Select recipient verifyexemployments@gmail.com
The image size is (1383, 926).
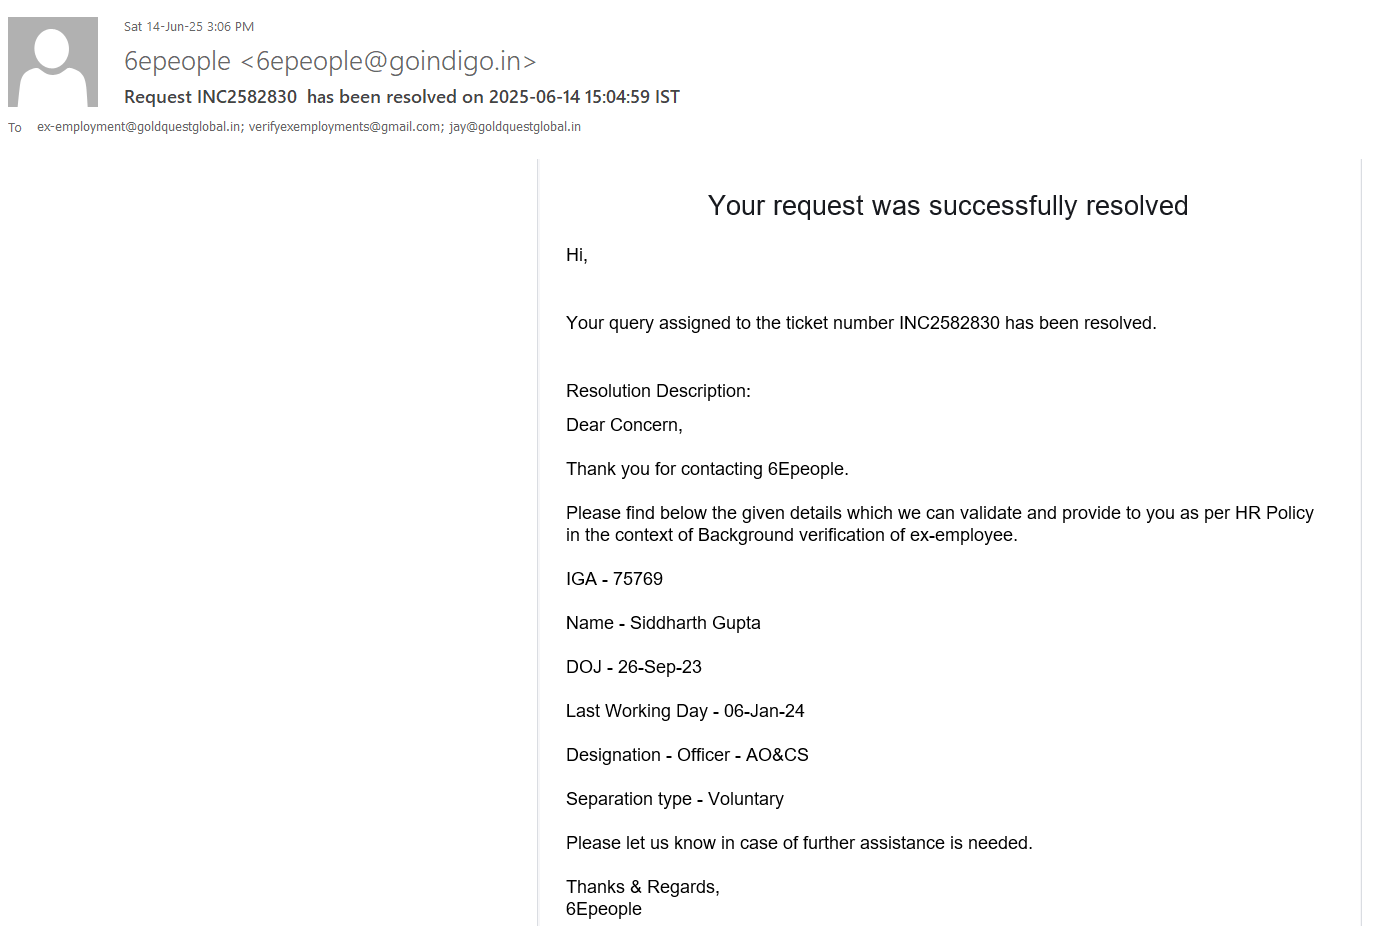click(345, 127)
